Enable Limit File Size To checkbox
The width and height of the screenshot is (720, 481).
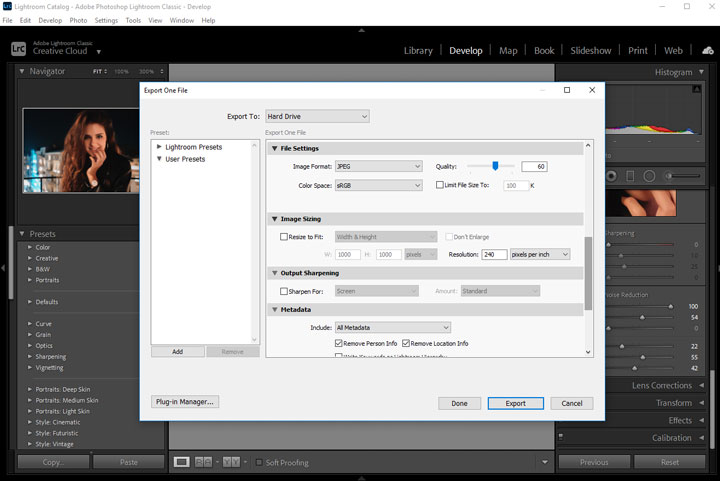(440, 185)
